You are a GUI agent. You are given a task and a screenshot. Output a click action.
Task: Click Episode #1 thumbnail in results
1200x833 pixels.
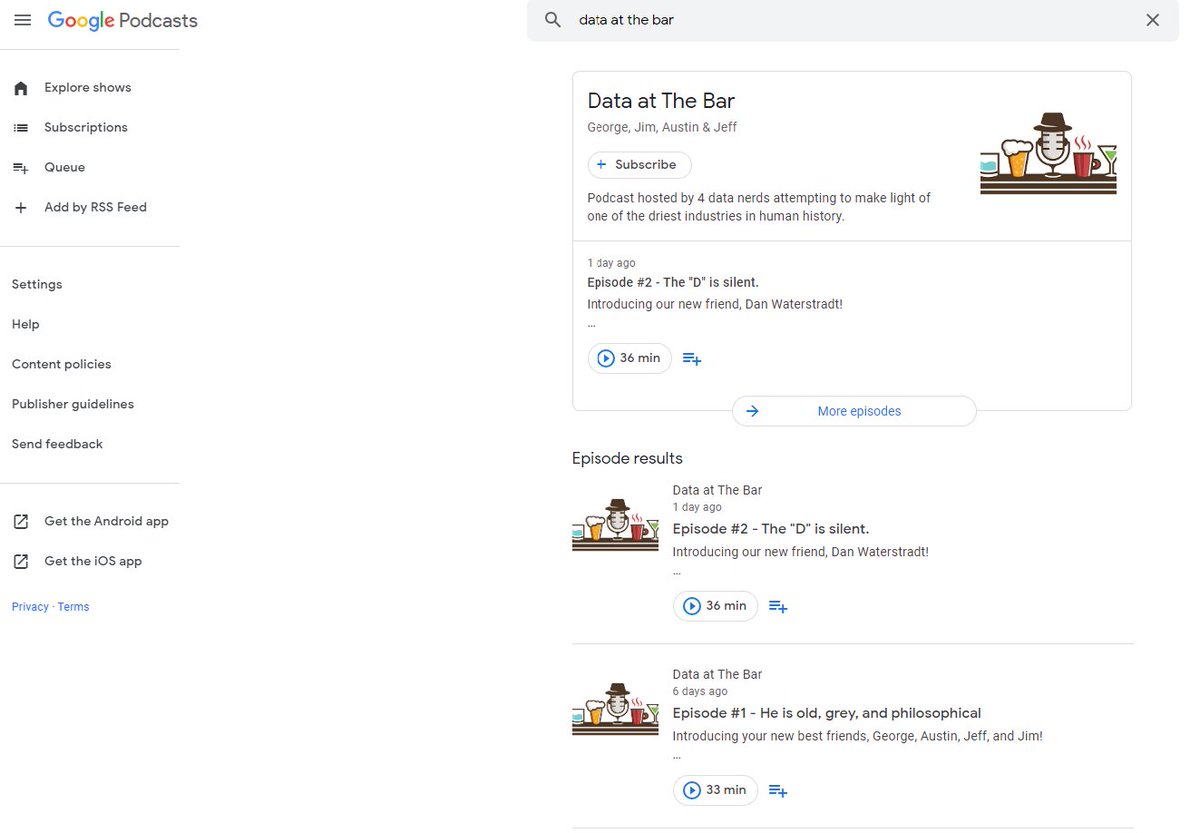pos(615,709)
